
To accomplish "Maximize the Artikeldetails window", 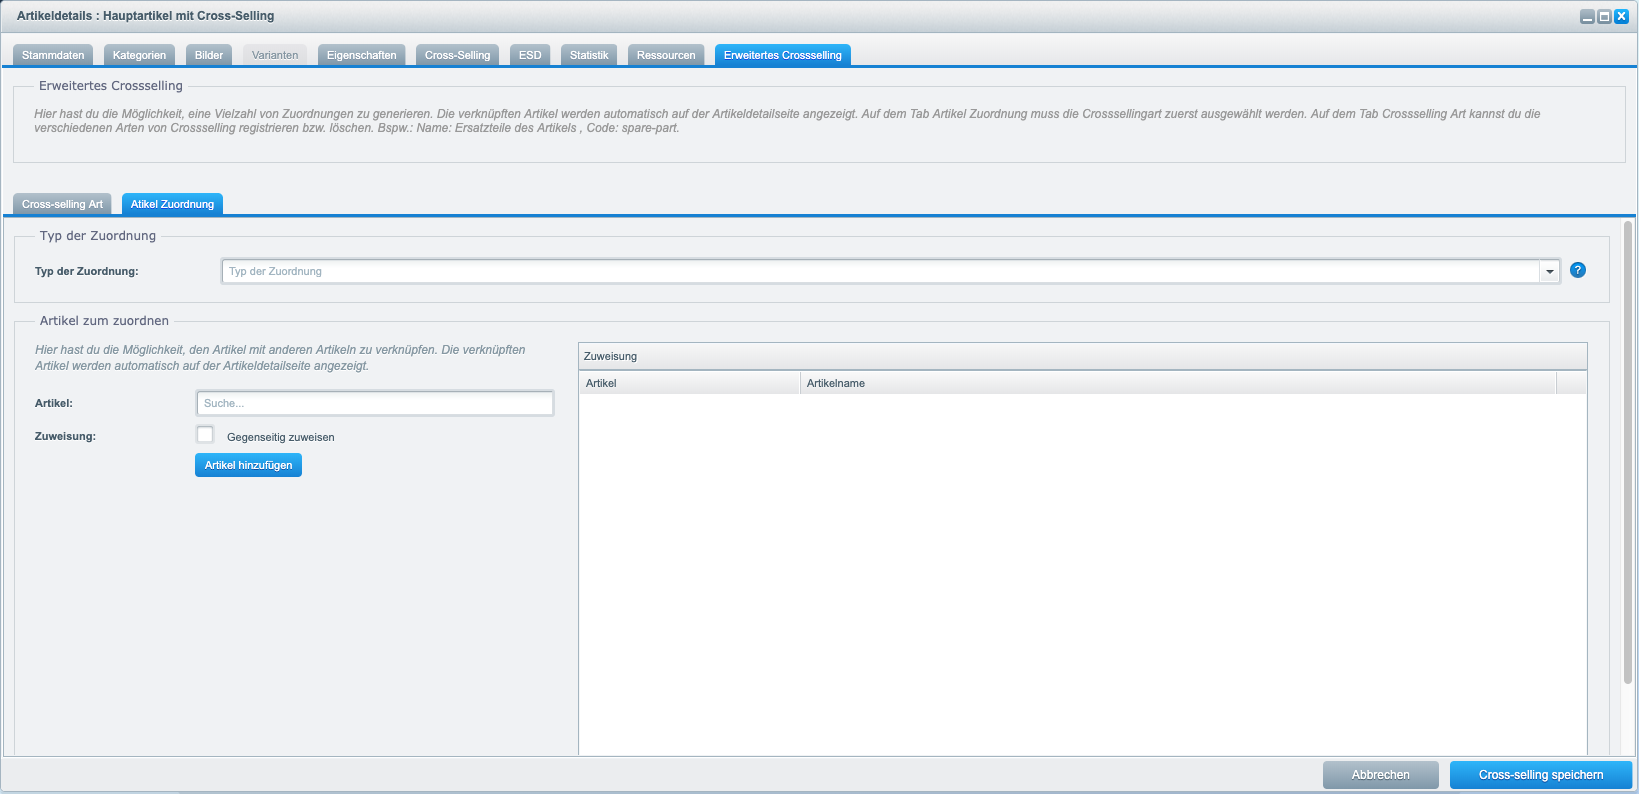I will point(1604,17).
